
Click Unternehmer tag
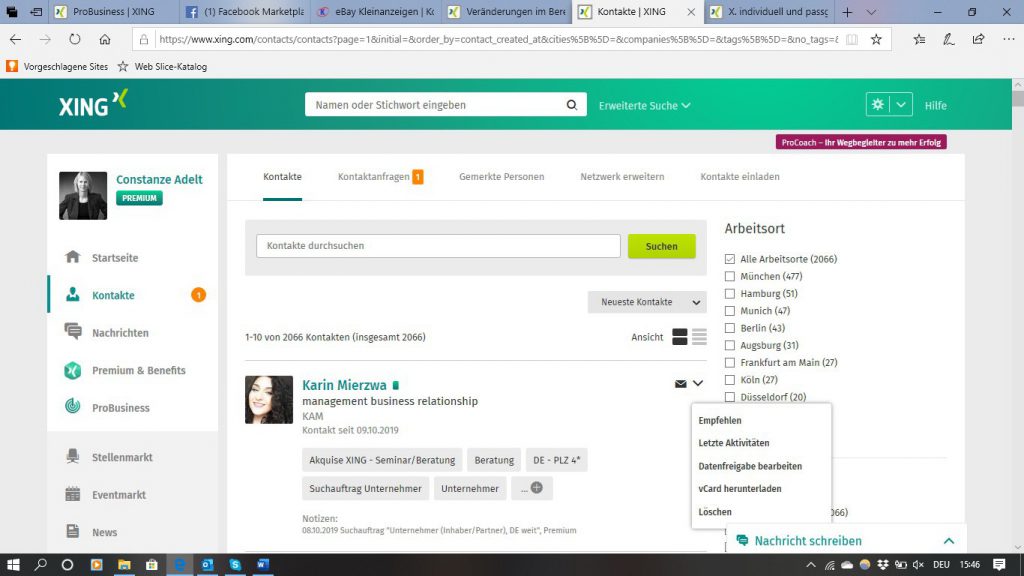470,488
